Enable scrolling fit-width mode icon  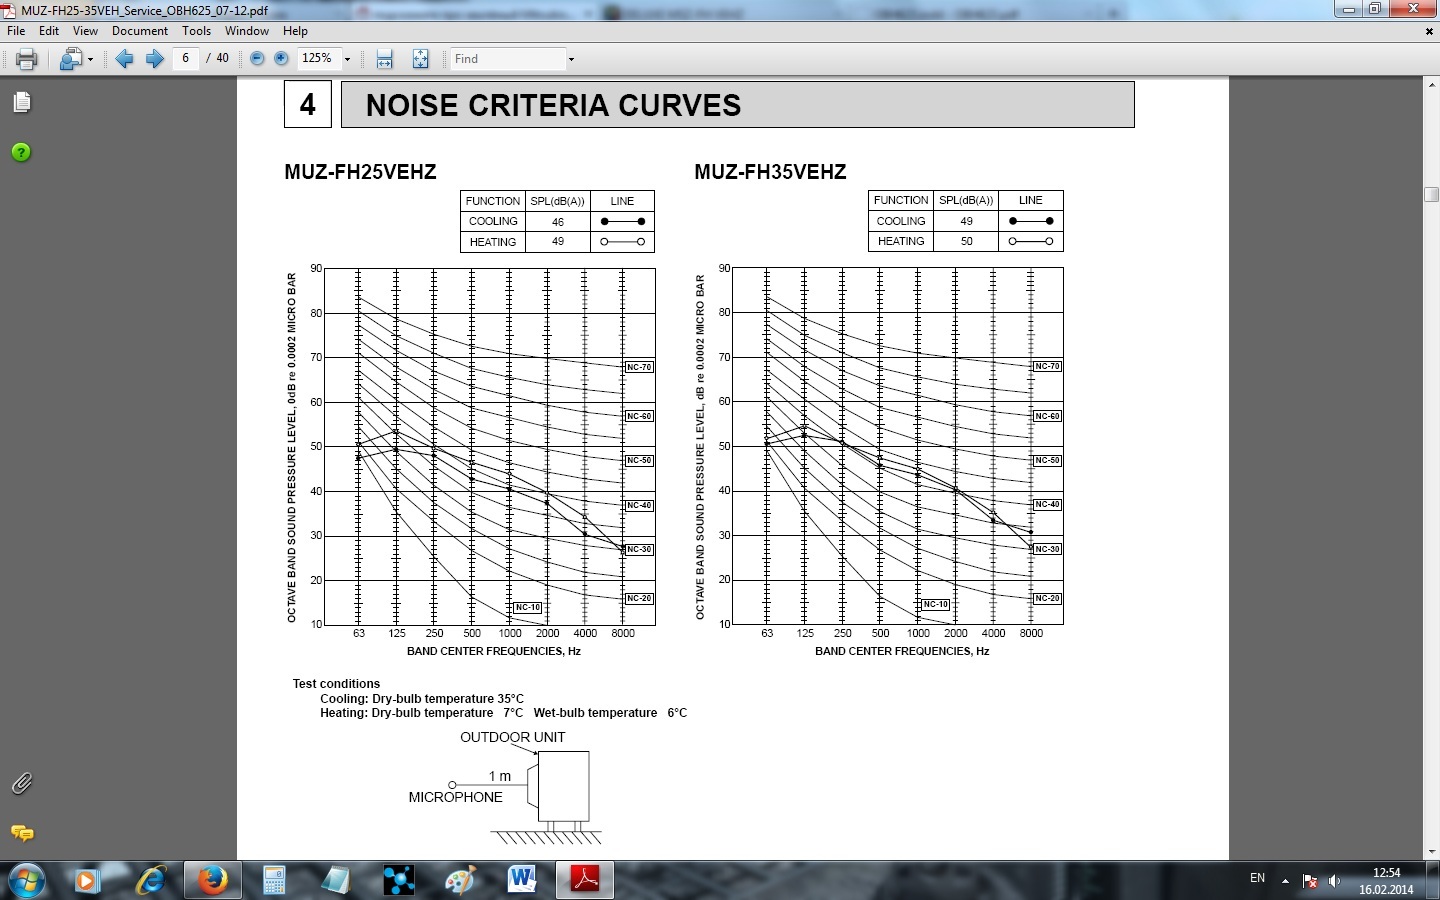tap(384, 59)
